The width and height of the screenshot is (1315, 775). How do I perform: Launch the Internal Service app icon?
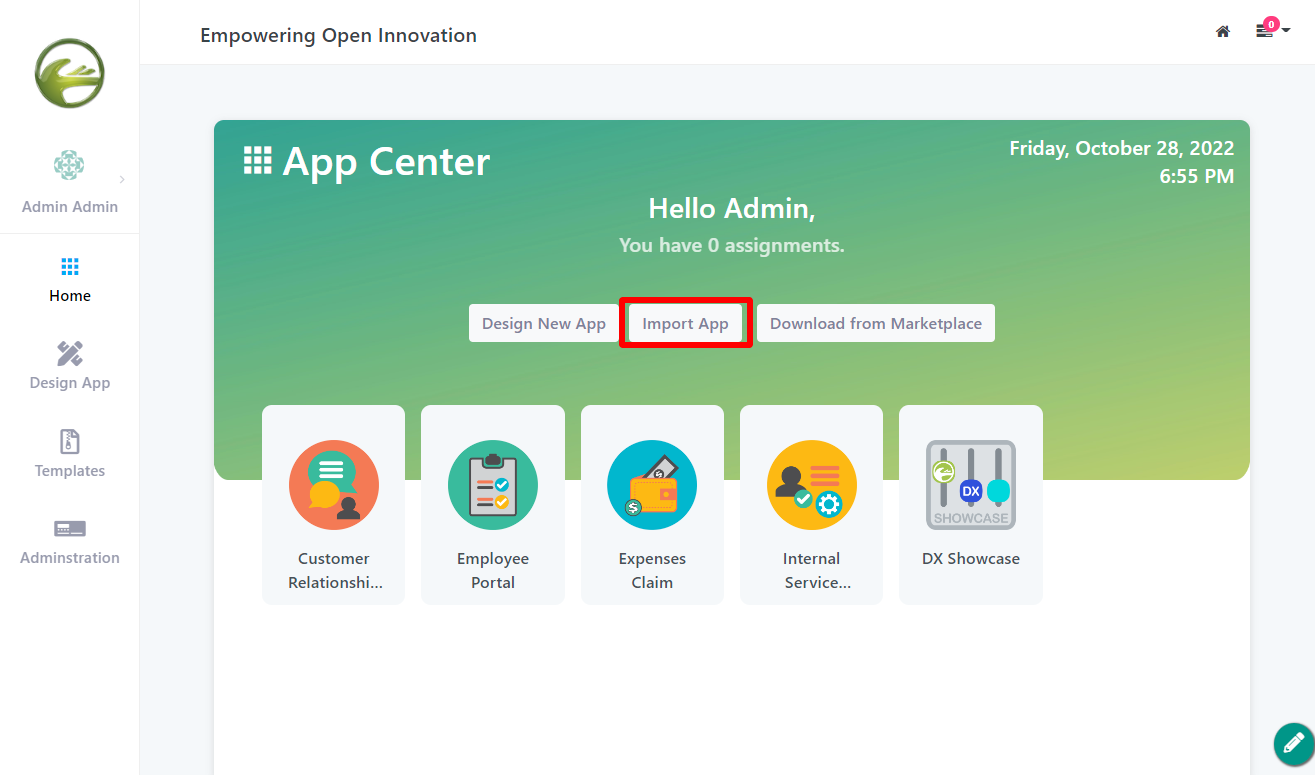pyautogui.click(x=811, y=485)
